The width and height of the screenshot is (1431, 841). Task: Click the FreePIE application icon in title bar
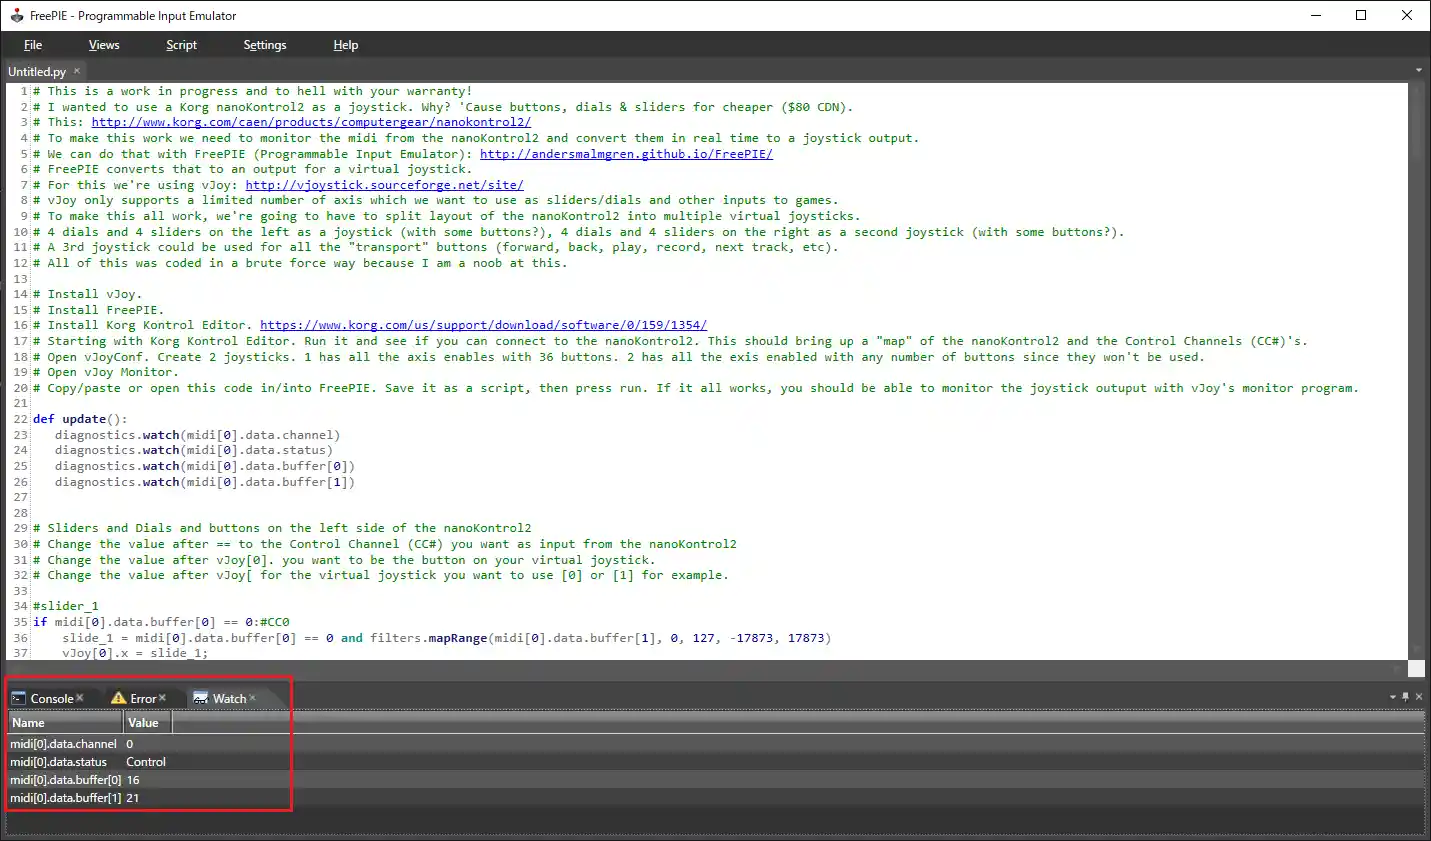coord(16,15)
